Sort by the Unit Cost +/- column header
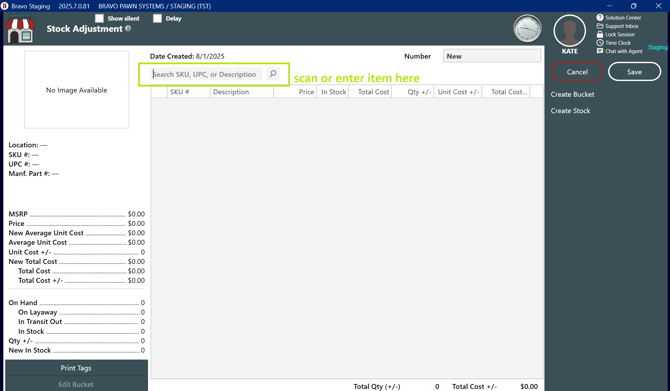670x391 pixels. click(458, 92)
